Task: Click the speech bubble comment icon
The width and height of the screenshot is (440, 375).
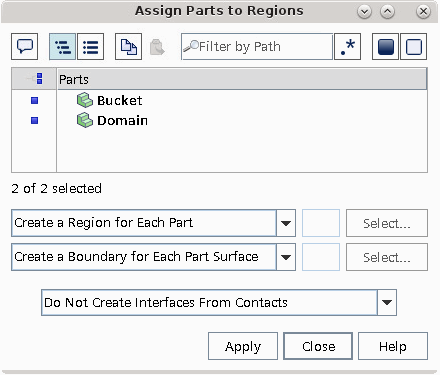Action: coord(25,47)
